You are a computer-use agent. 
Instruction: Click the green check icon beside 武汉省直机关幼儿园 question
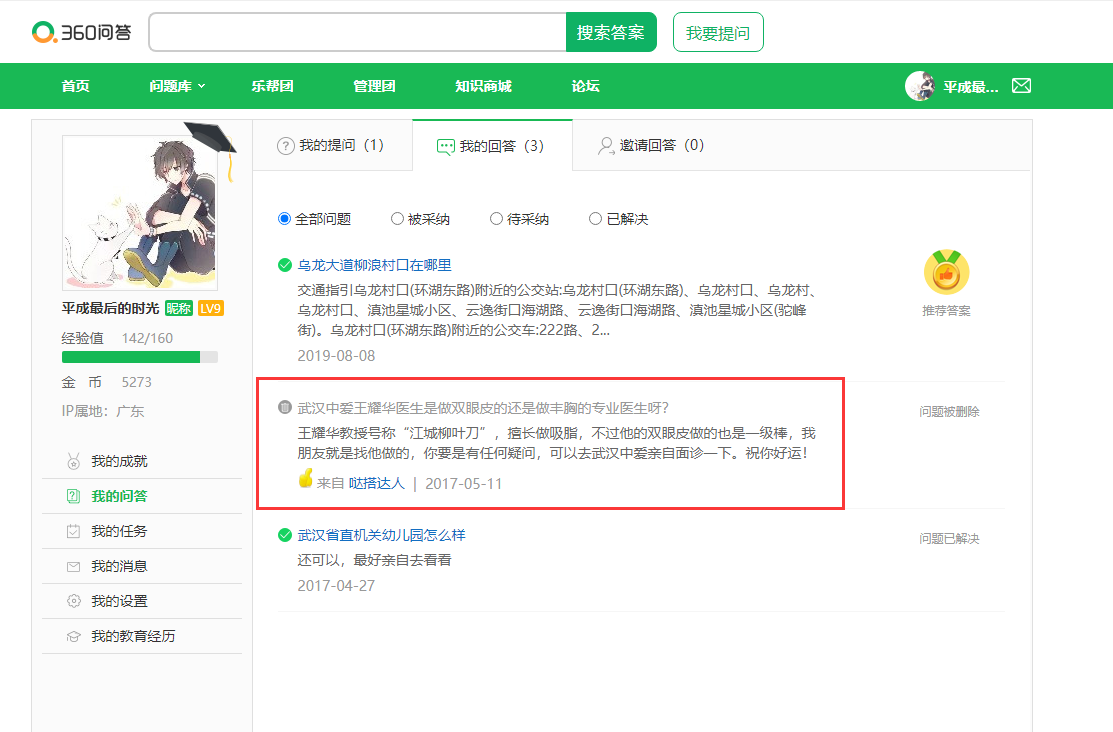[285, 535]
